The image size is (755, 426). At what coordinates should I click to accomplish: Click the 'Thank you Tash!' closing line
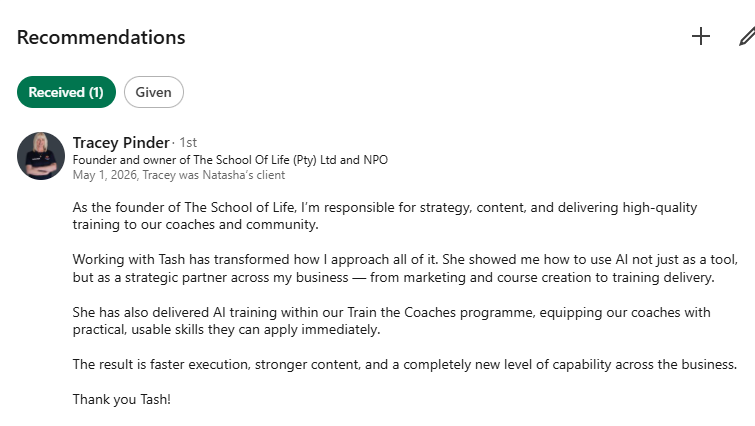122,400
